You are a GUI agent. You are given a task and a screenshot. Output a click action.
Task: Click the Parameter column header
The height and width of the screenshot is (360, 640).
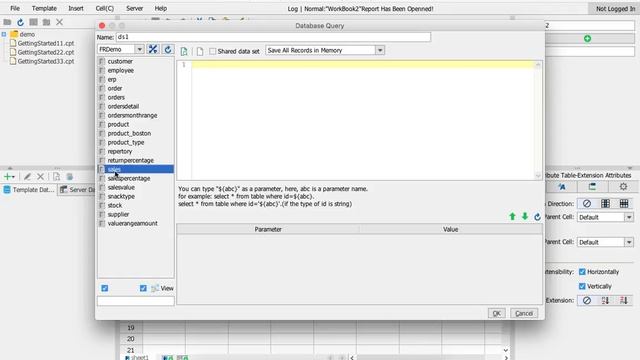(268, 229)
